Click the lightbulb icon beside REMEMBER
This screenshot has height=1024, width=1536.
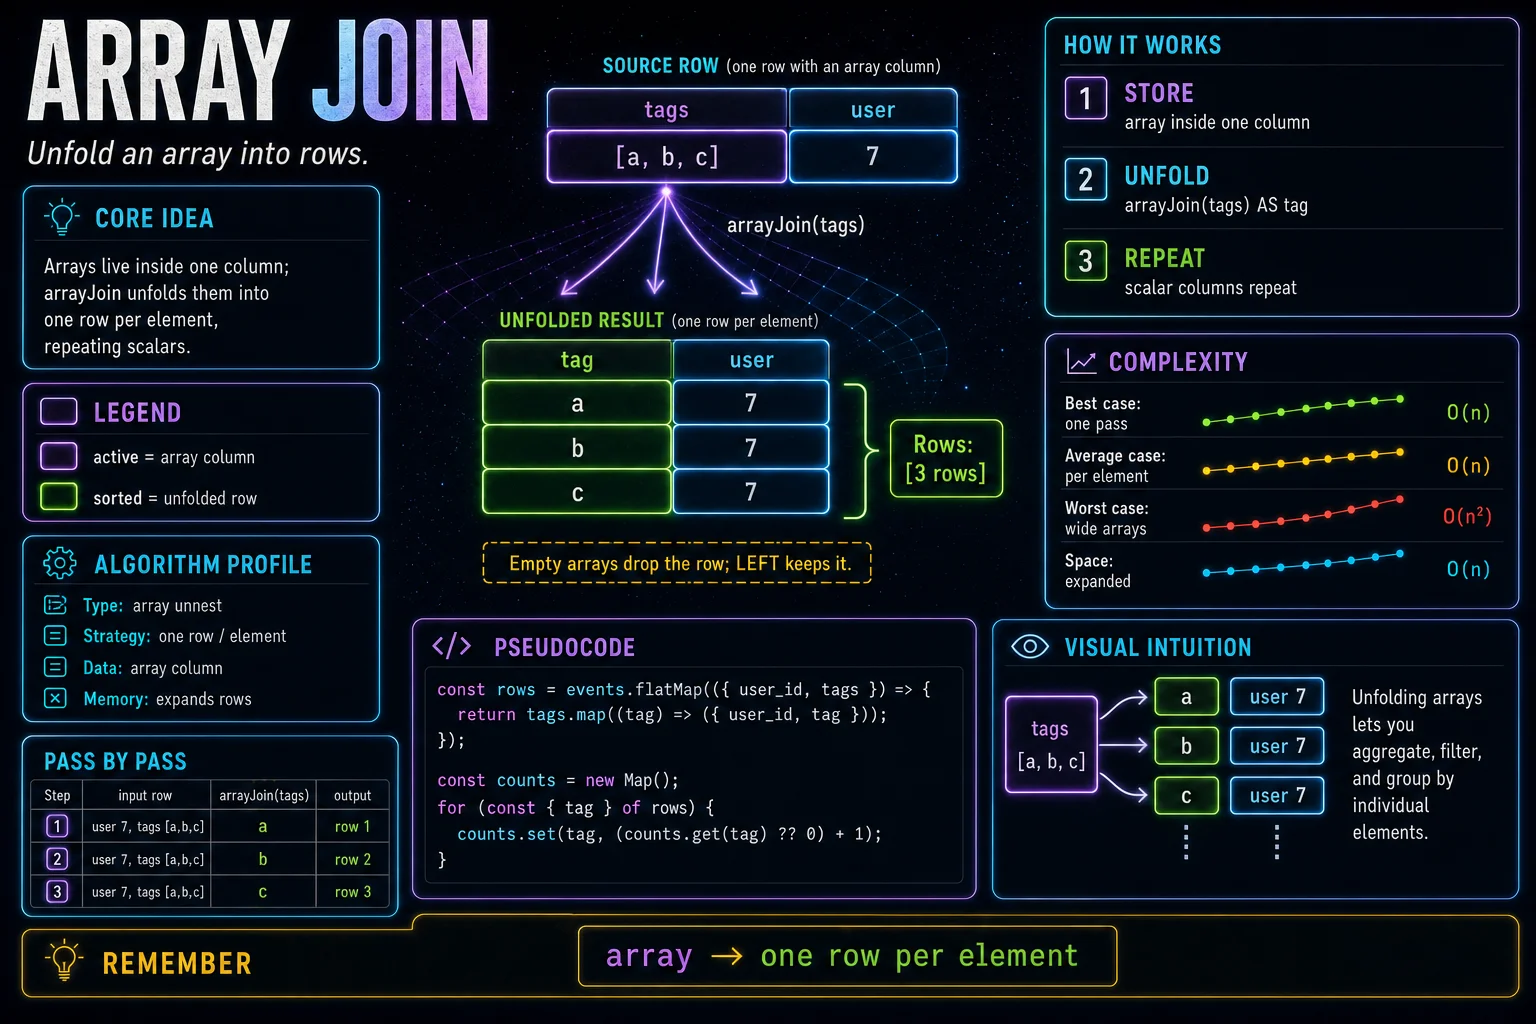click(64, 959)
